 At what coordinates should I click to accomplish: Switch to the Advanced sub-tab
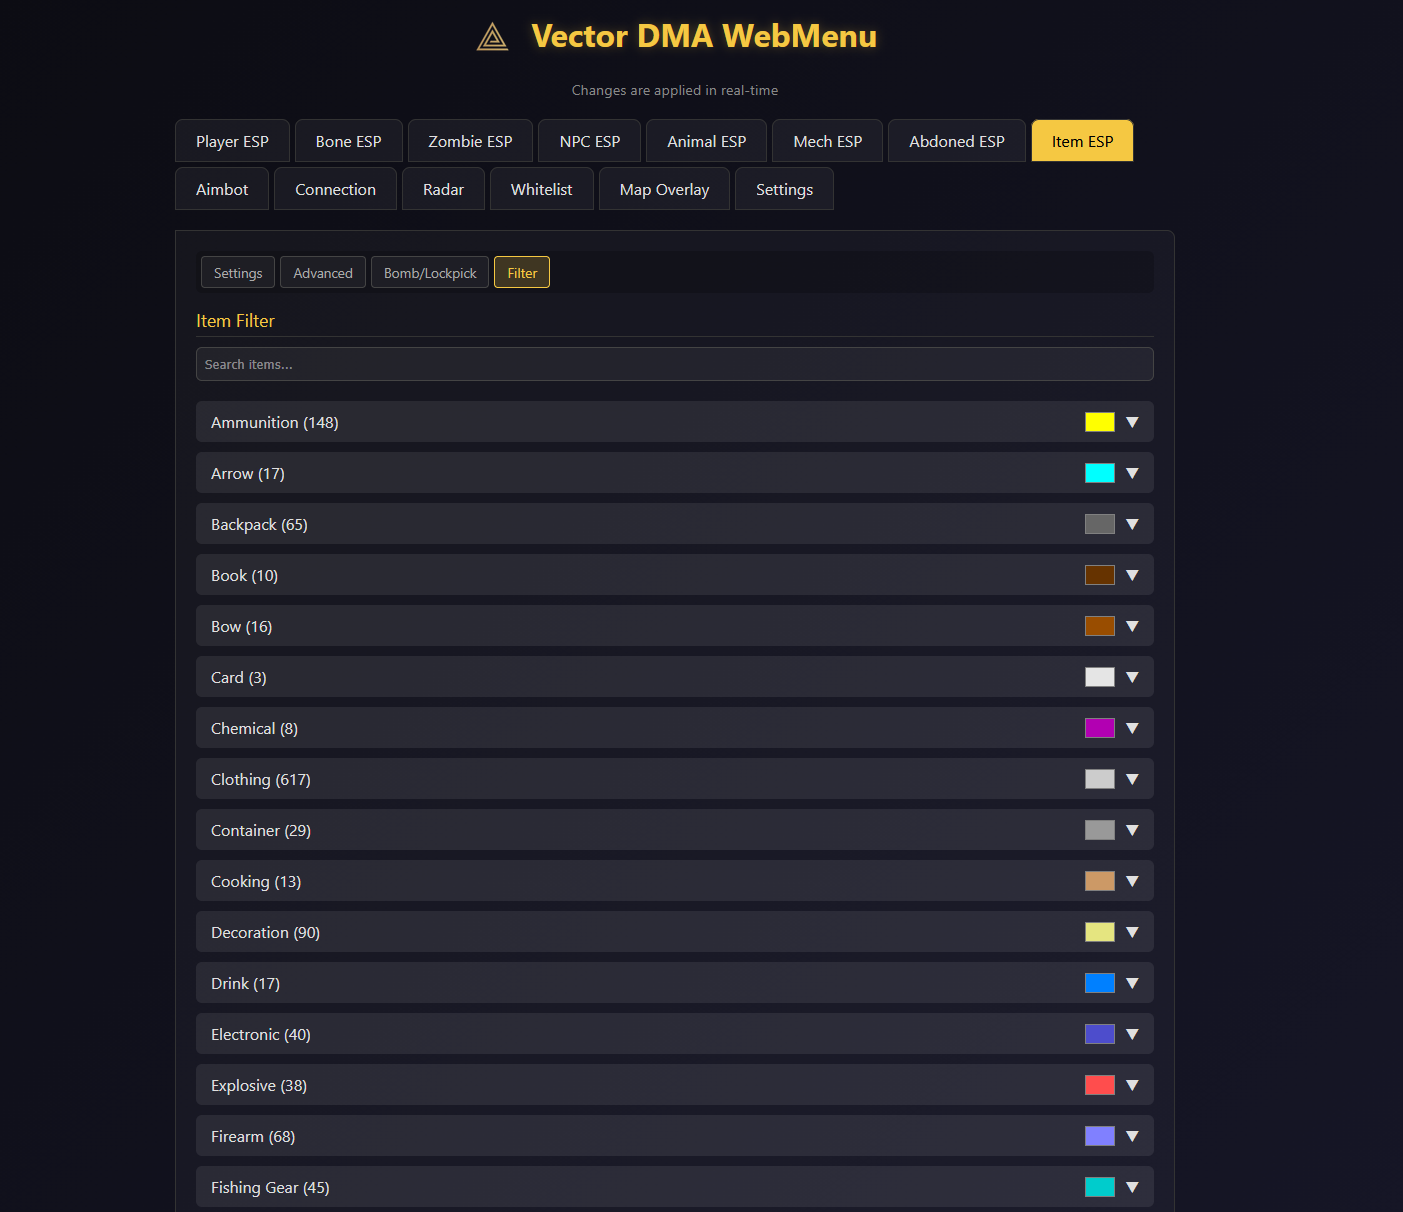click(x=322, y=273)
